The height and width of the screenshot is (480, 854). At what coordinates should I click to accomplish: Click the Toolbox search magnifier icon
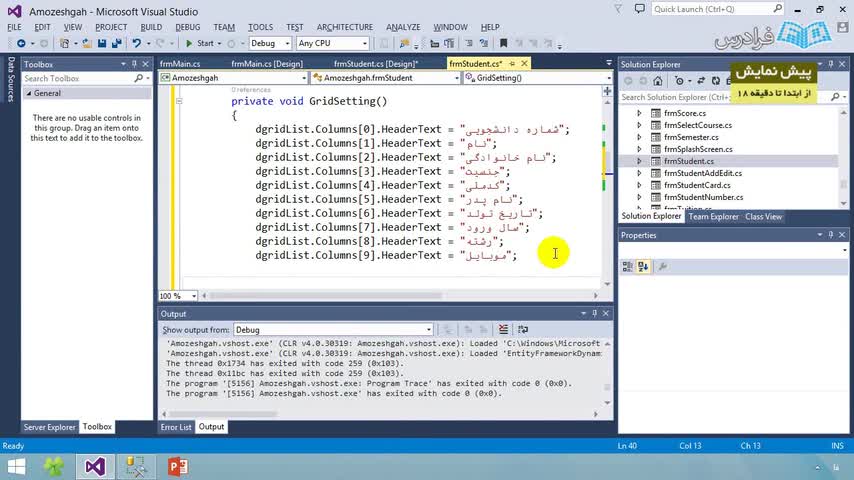[x=138, y=78]
